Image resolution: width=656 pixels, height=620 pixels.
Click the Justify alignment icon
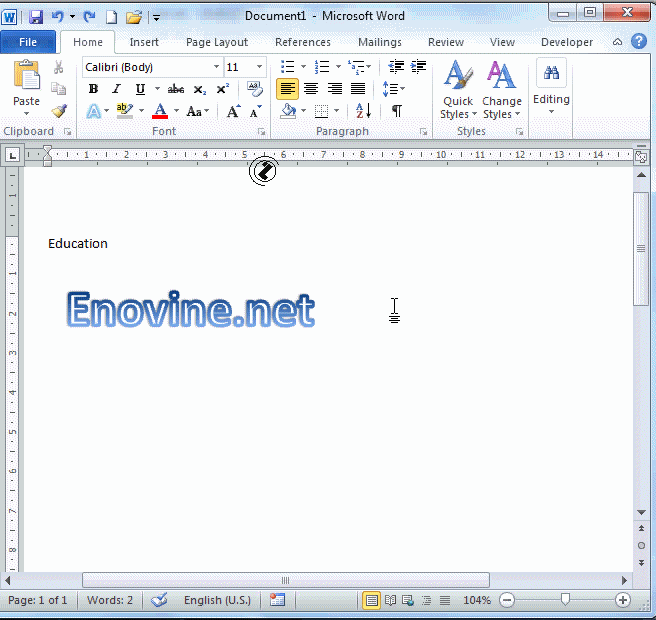[357, 89]
